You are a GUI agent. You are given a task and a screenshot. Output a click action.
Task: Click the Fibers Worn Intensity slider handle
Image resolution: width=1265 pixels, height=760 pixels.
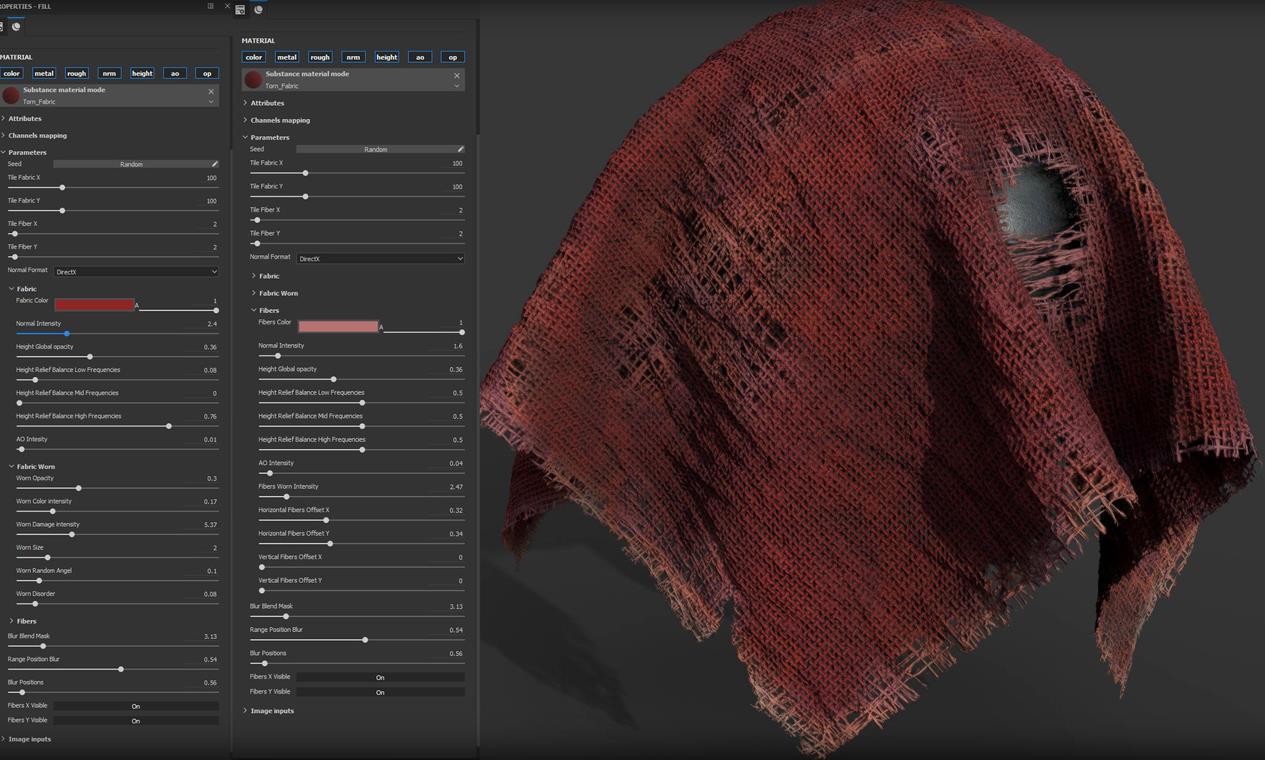coord(287,496)
